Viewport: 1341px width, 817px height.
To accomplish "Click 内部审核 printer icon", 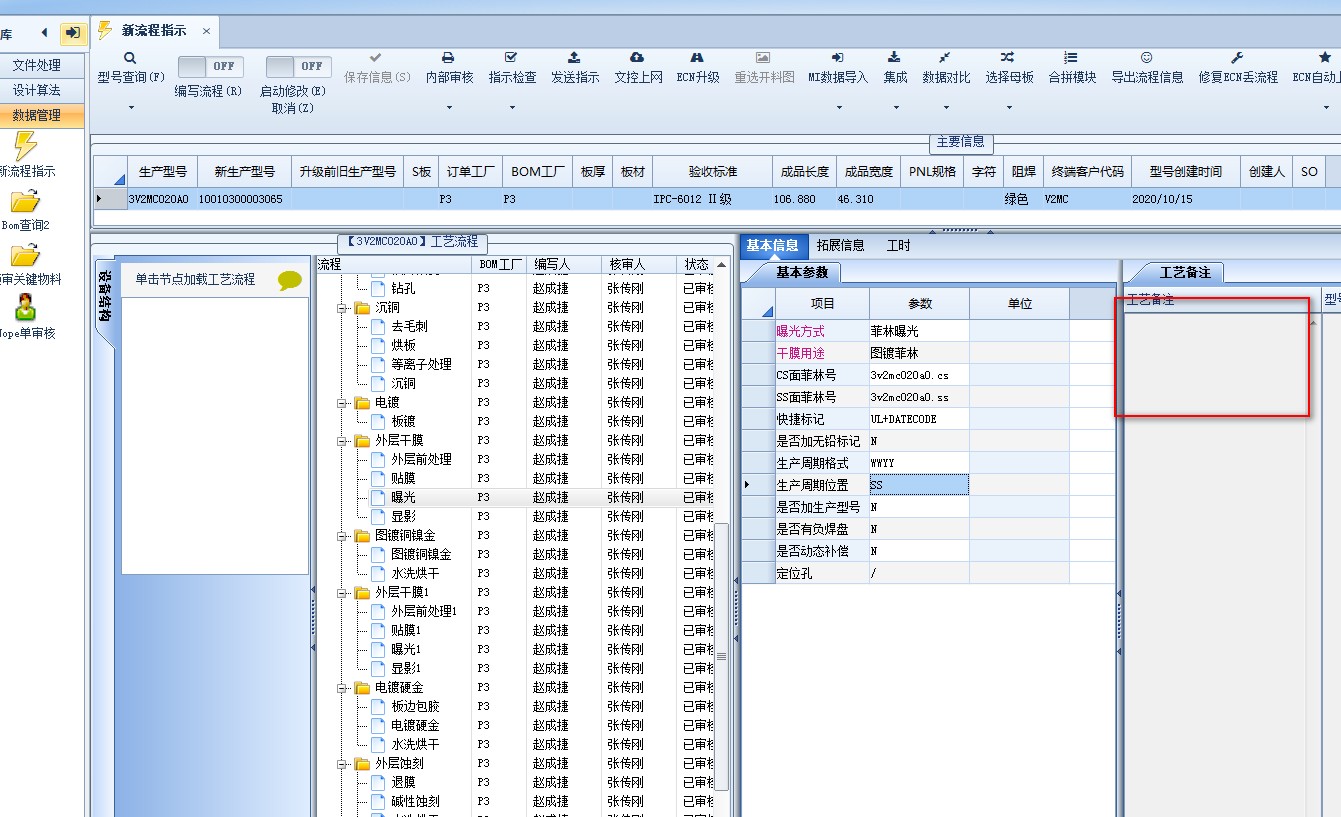I will [449, 58].
